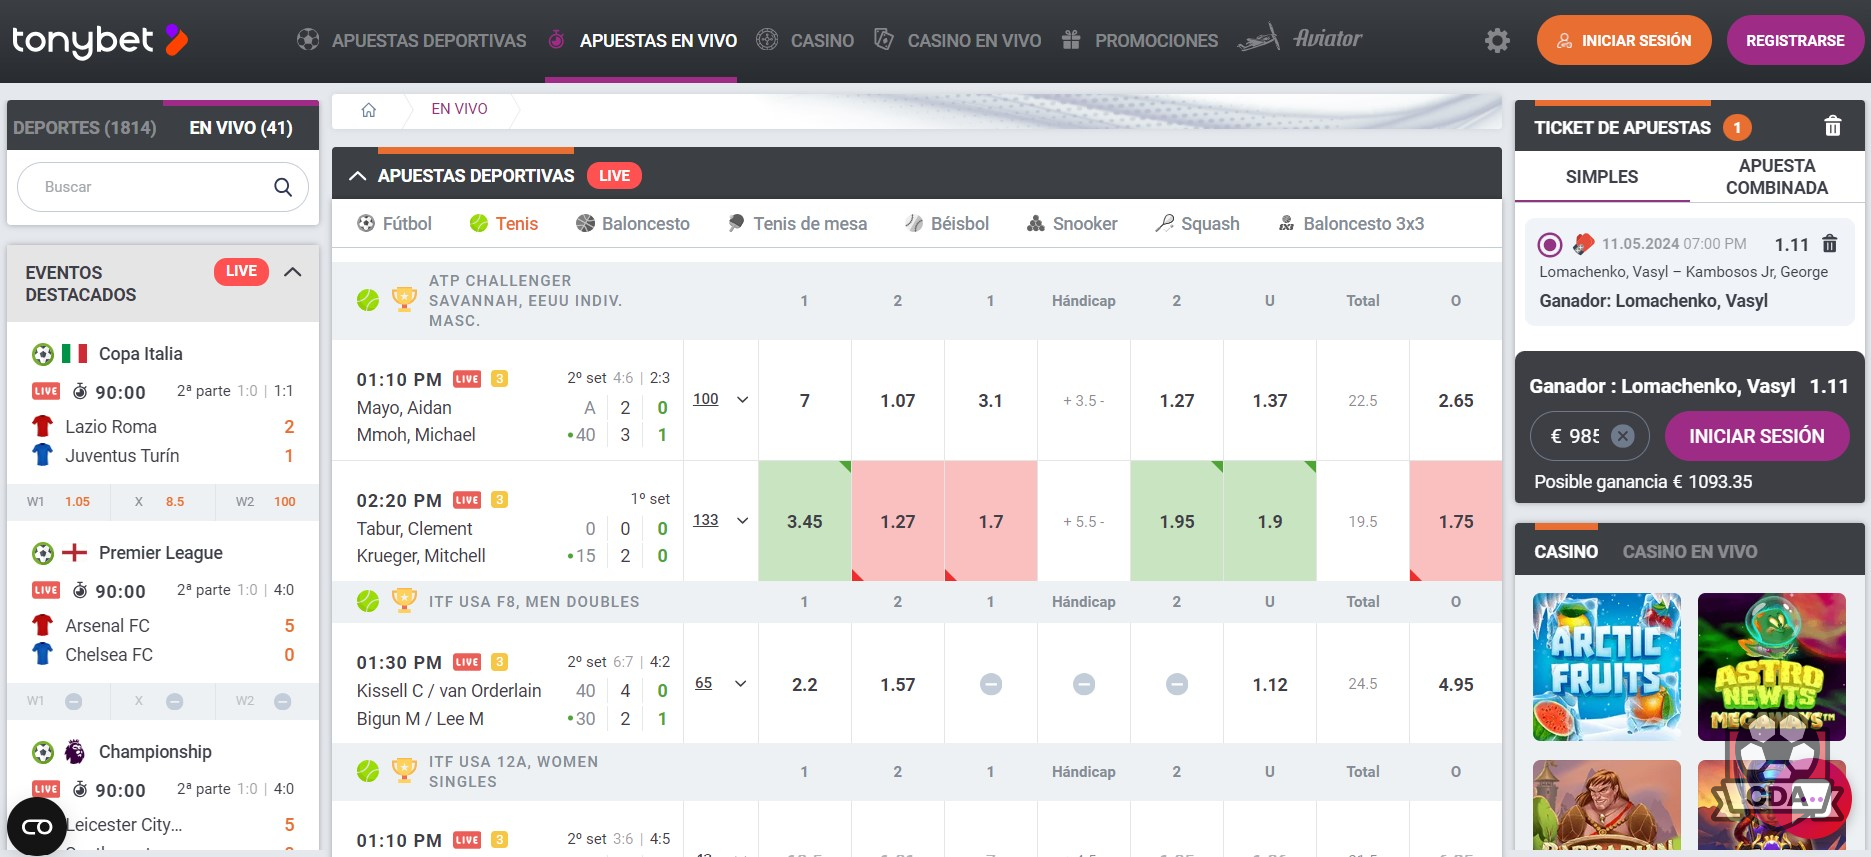Open Casino en Vivo in top menu
1871x857 pixels.
957,41
